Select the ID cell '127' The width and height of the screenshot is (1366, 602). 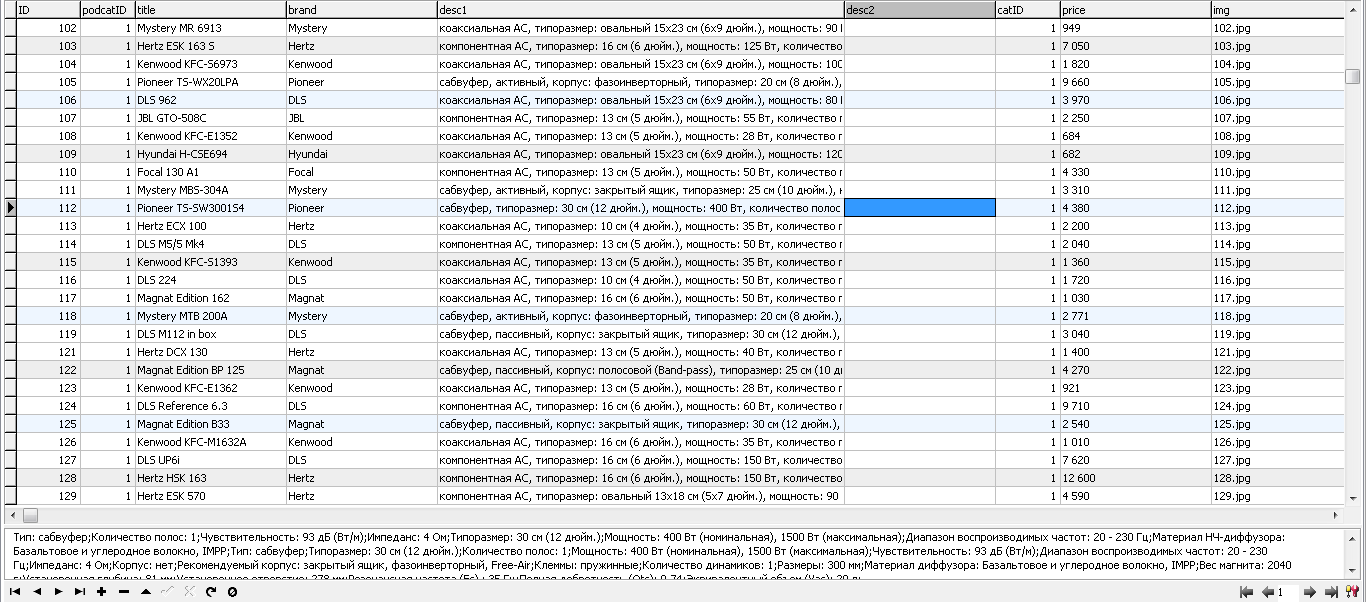pyautogui.click(x=48, y=459)
